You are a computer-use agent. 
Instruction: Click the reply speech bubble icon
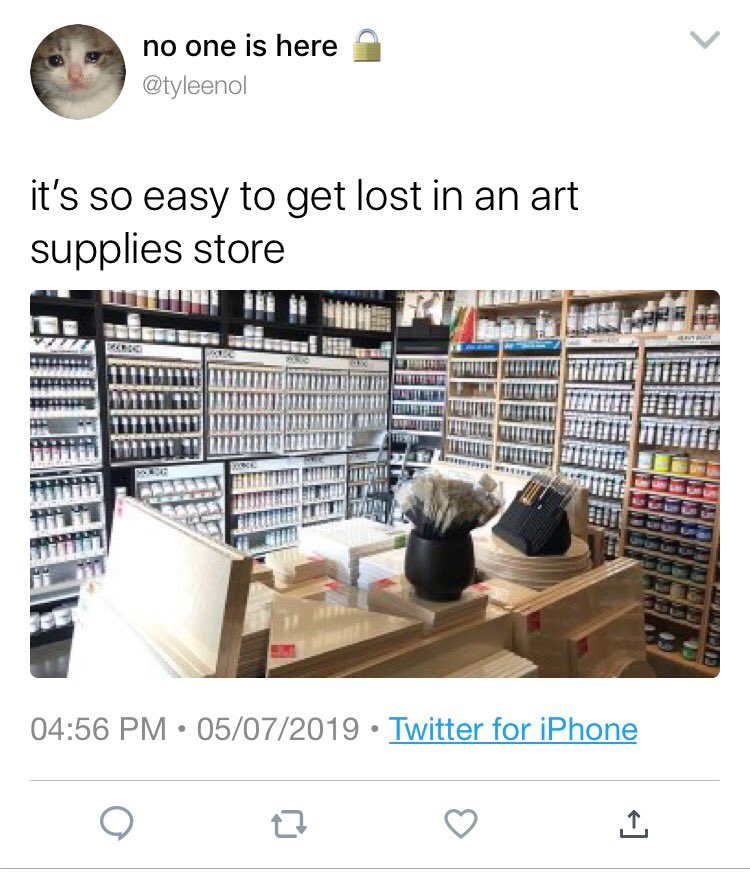[116, 823]
